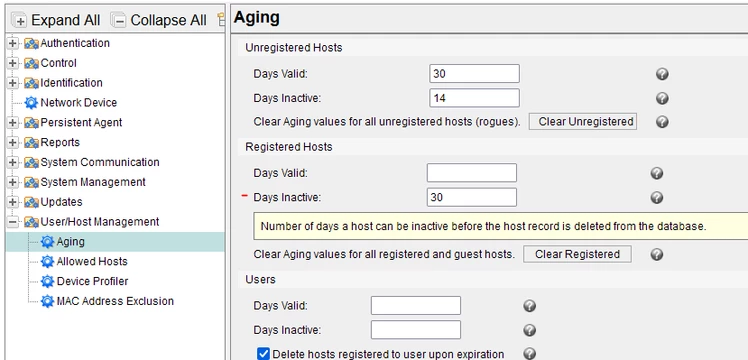Expand the Reports tree node
This screenshot has height=360, width=748.
(x=13, y=143)
